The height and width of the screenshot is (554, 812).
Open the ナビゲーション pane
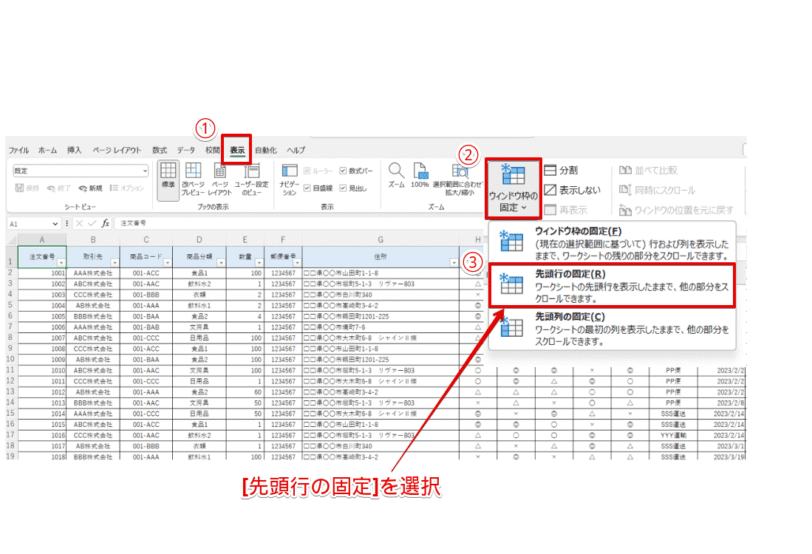(x=289, y=179)
